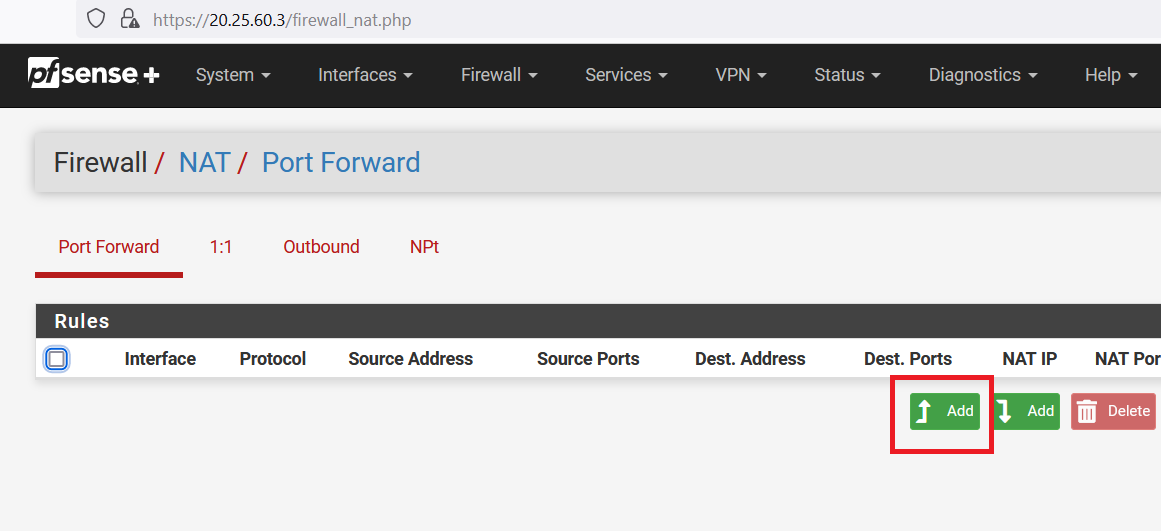Image resolution: width=1161 pixels, height=531 pixels.
Task: Click the NAT breadcrumb link
Action: 204,163
